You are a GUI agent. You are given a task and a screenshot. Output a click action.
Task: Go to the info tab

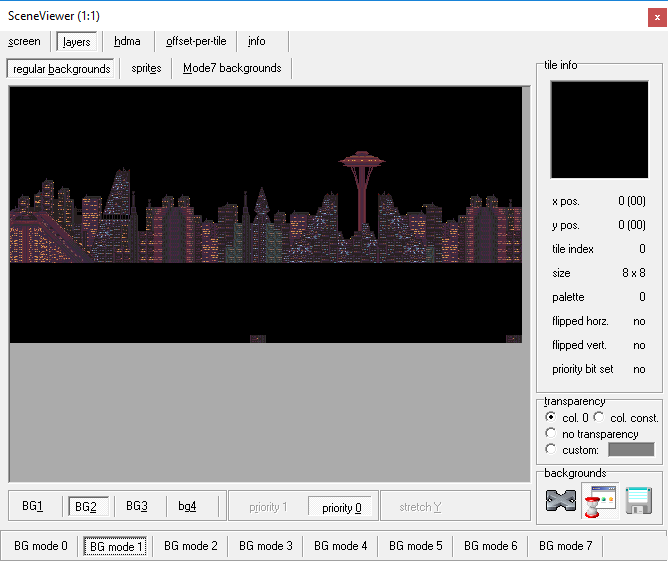coord(256,41)
